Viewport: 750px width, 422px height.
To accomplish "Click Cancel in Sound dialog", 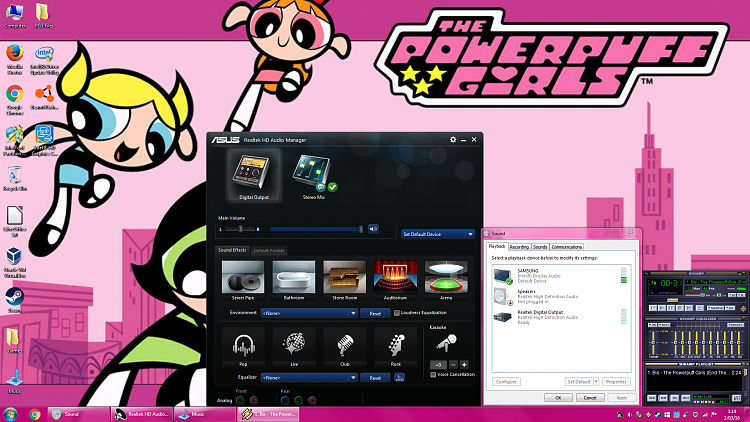I will (x=590, y=398).
